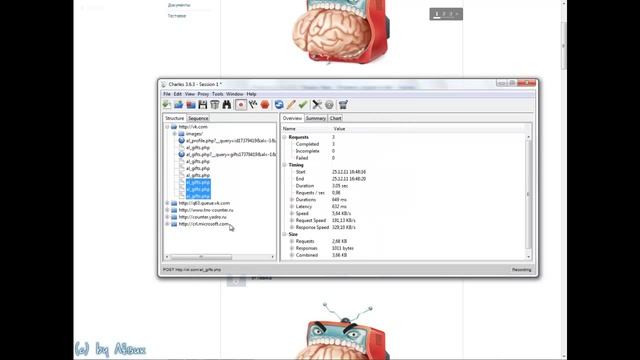
Task: Expand the Response Speed row
Action: point(292,227)
